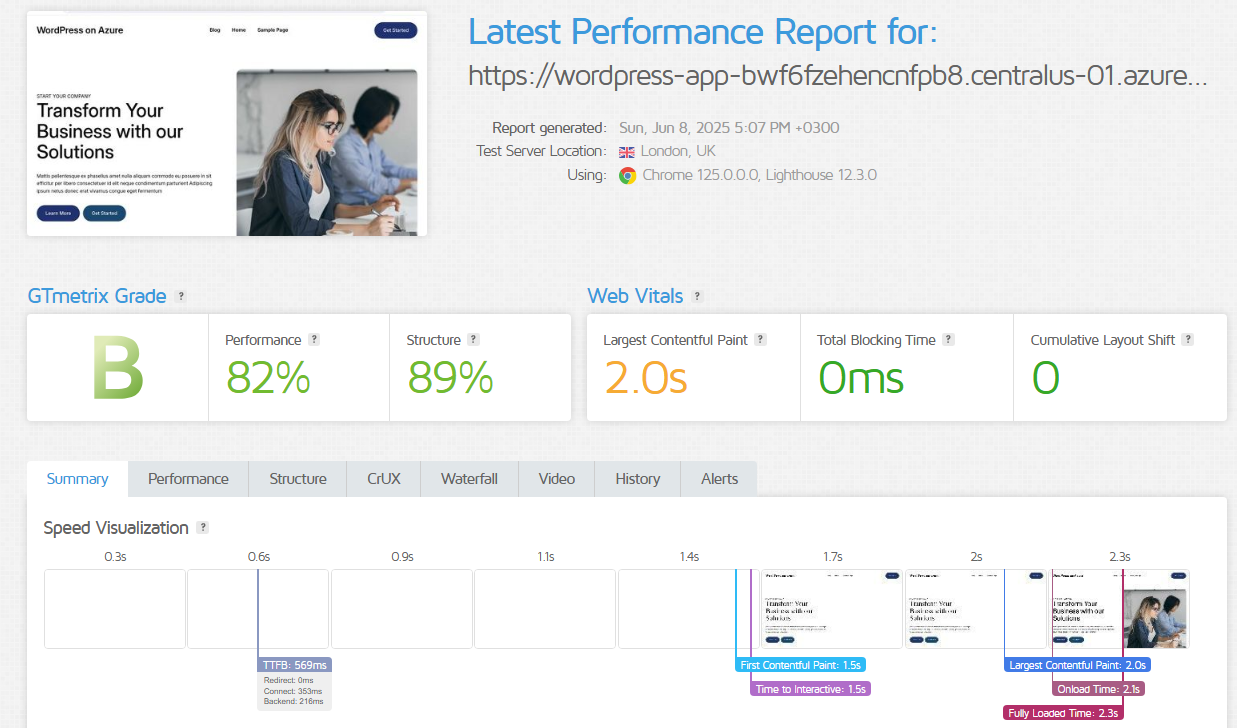1237x728 pixels.
Task: Click the Largest Contentful Paint help icon
Action: (x=761, y=340)
